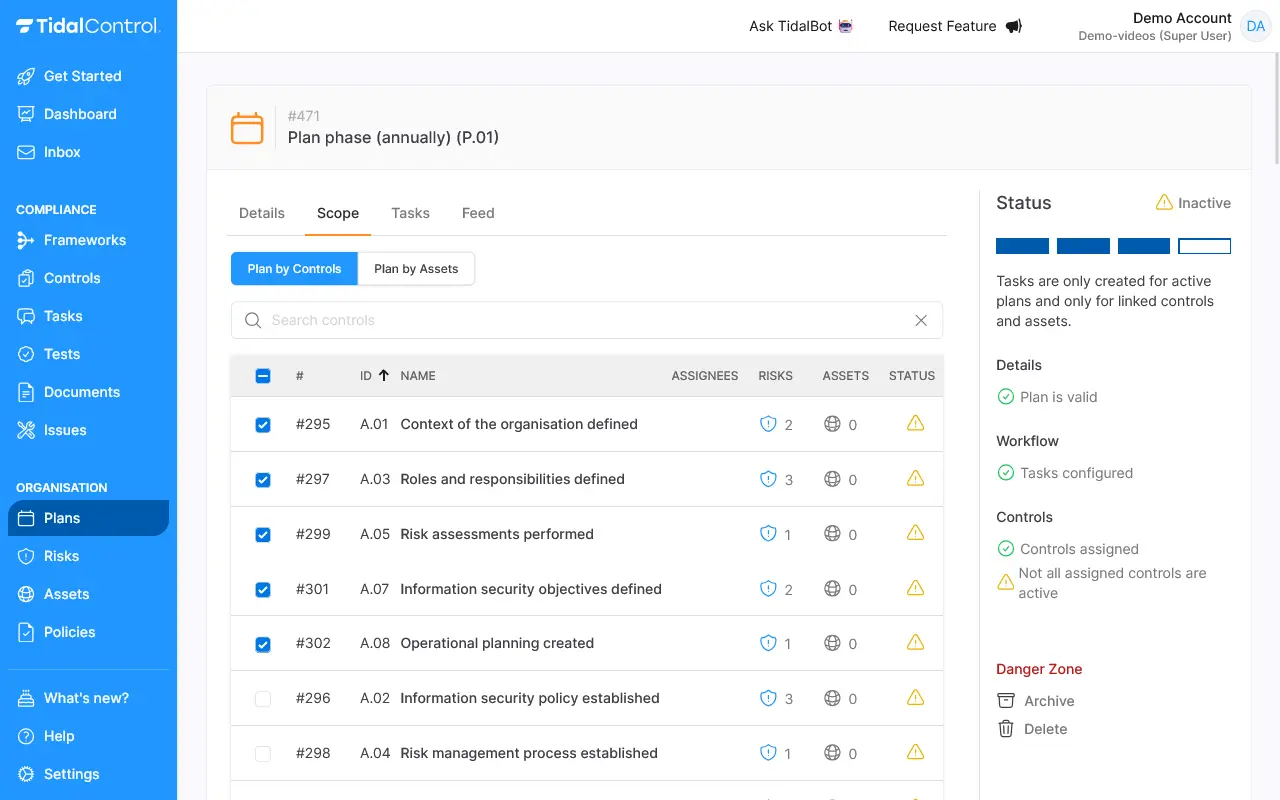
Task: Click the TidalControl logo
Action: 88,26
